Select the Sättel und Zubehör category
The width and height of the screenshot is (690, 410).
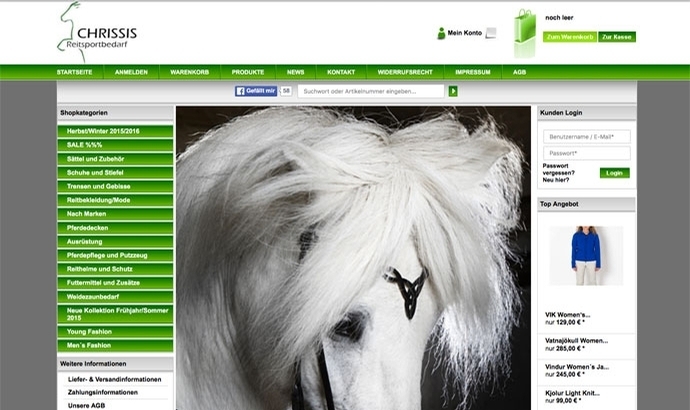[x=115, y=159]
